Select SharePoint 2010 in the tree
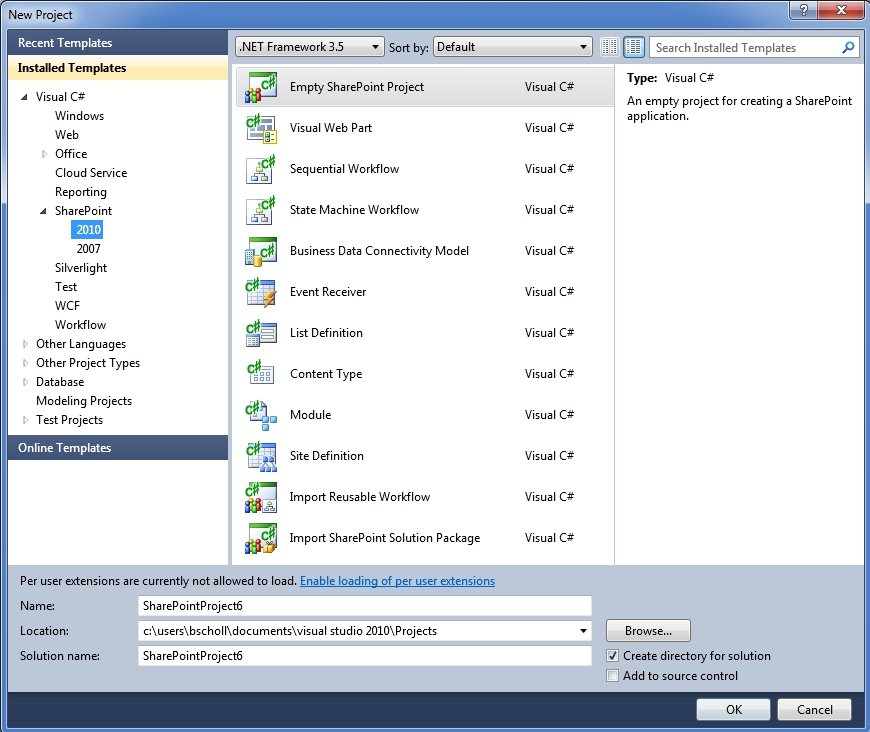 88,230
